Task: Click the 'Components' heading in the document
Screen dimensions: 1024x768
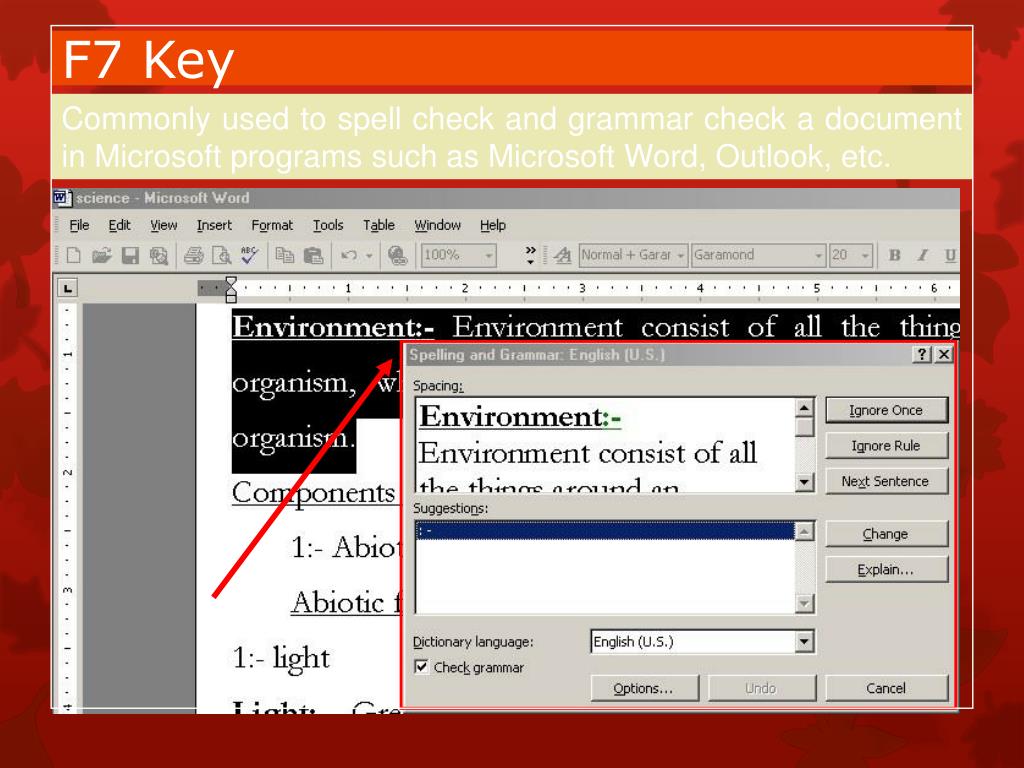Action: point(313,493)
